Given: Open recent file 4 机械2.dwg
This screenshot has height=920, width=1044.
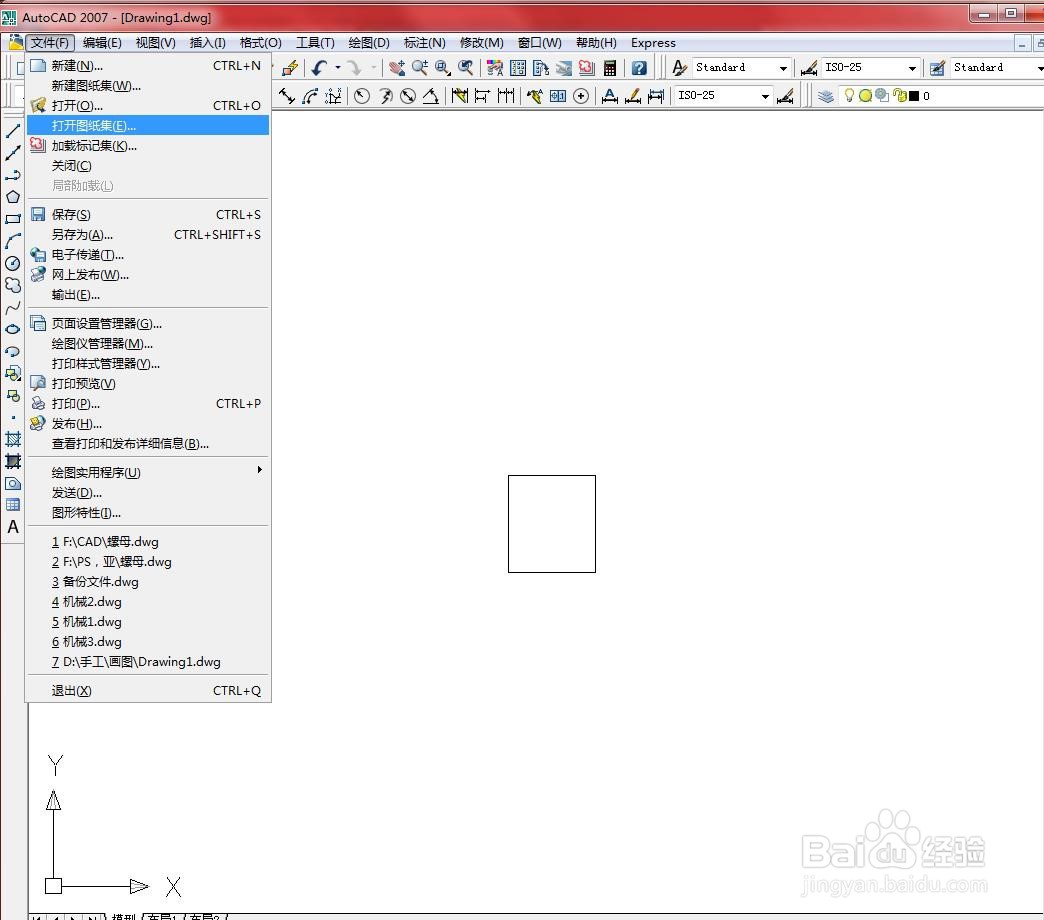Looking at the screenshot, I should pos(148,602).
